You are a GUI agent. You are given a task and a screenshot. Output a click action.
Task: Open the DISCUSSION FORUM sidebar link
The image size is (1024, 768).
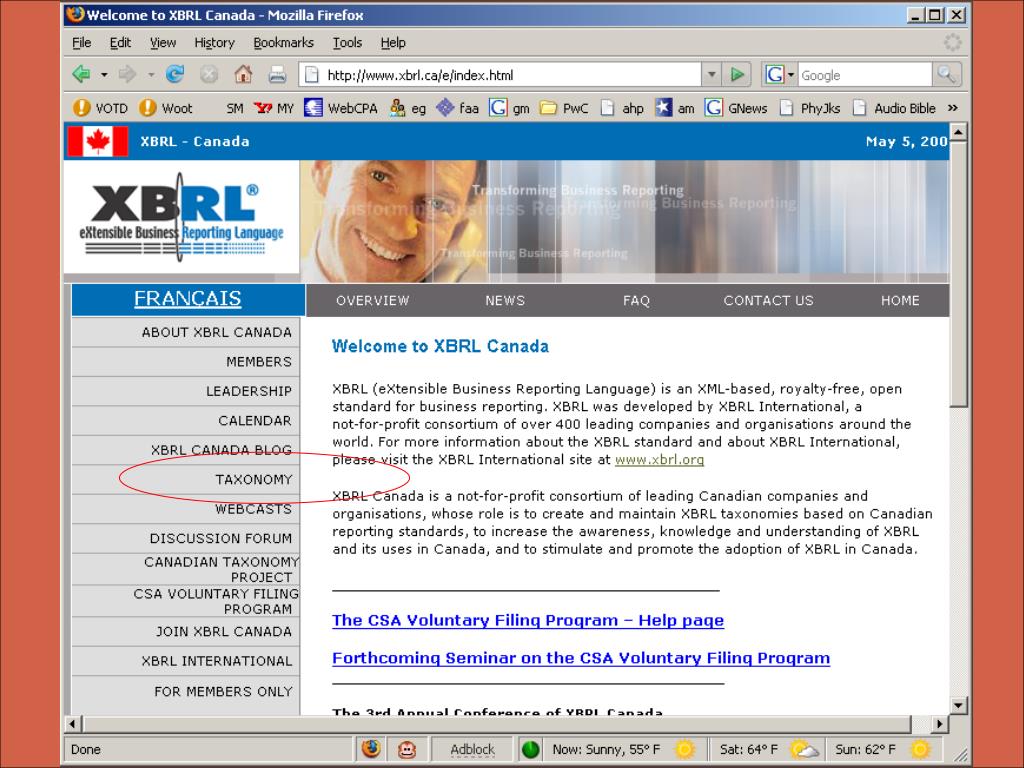pos(185,538)
